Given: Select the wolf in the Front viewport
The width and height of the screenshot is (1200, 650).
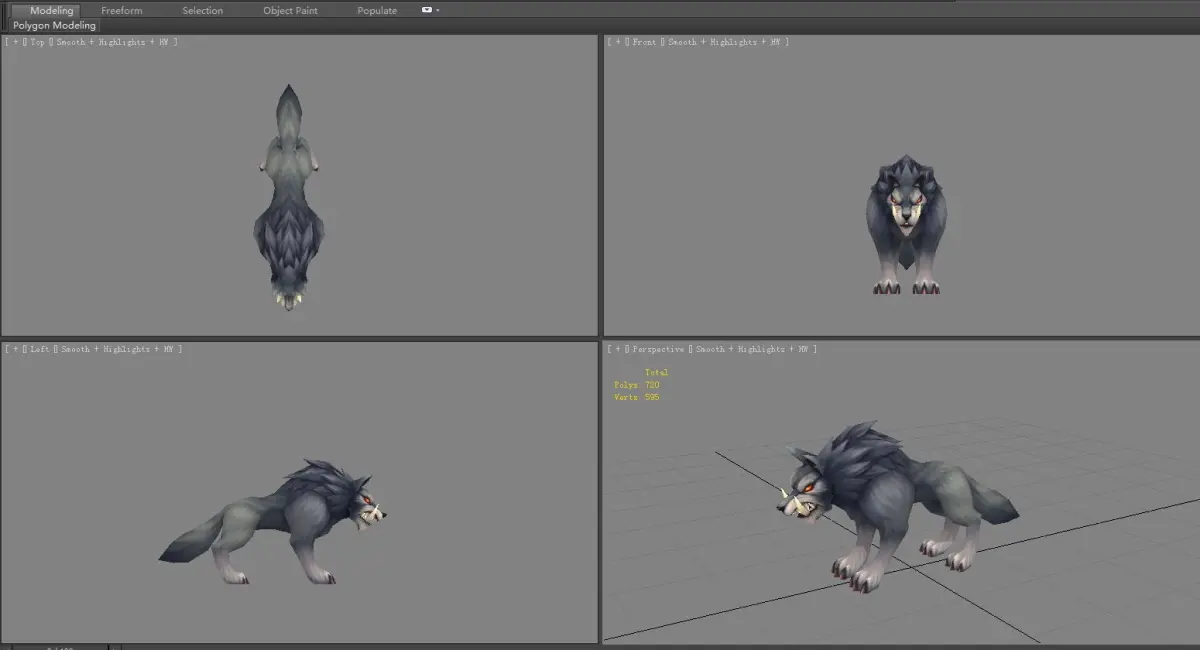Looking at the screenshot, I should [x=905, y=225].
